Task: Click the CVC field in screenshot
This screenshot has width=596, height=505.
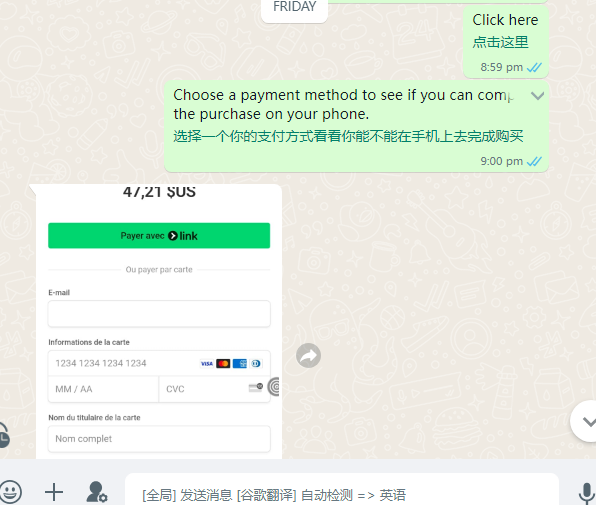Action: (x=214, y=389)
